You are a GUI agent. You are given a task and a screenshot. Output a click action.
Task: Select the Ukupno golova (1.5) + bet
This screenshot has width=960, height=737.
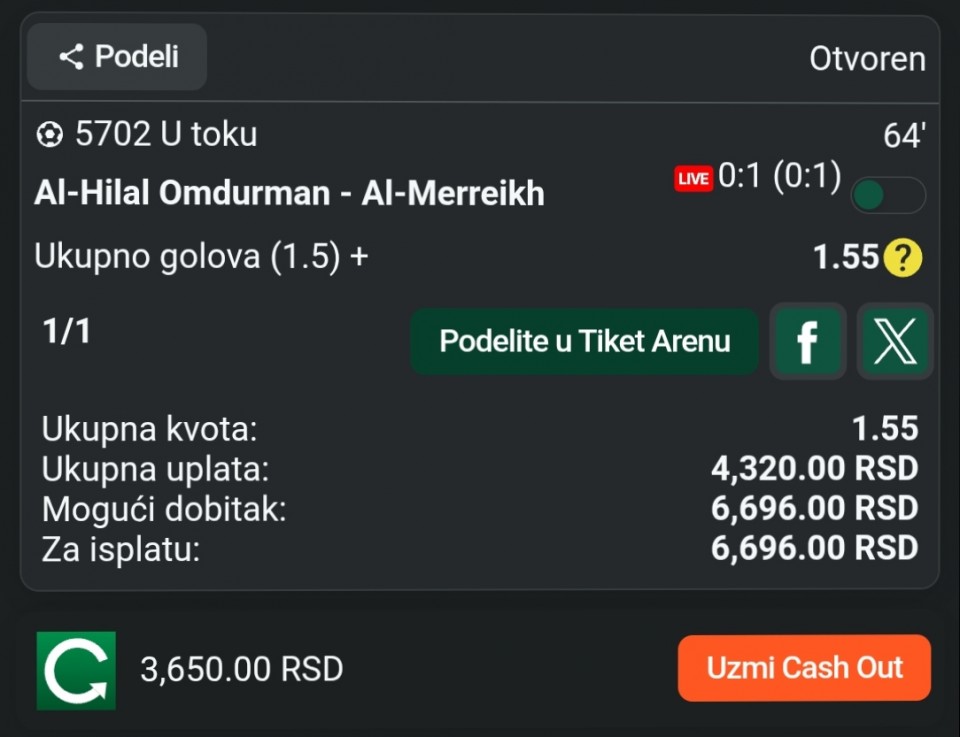(201, 257)
